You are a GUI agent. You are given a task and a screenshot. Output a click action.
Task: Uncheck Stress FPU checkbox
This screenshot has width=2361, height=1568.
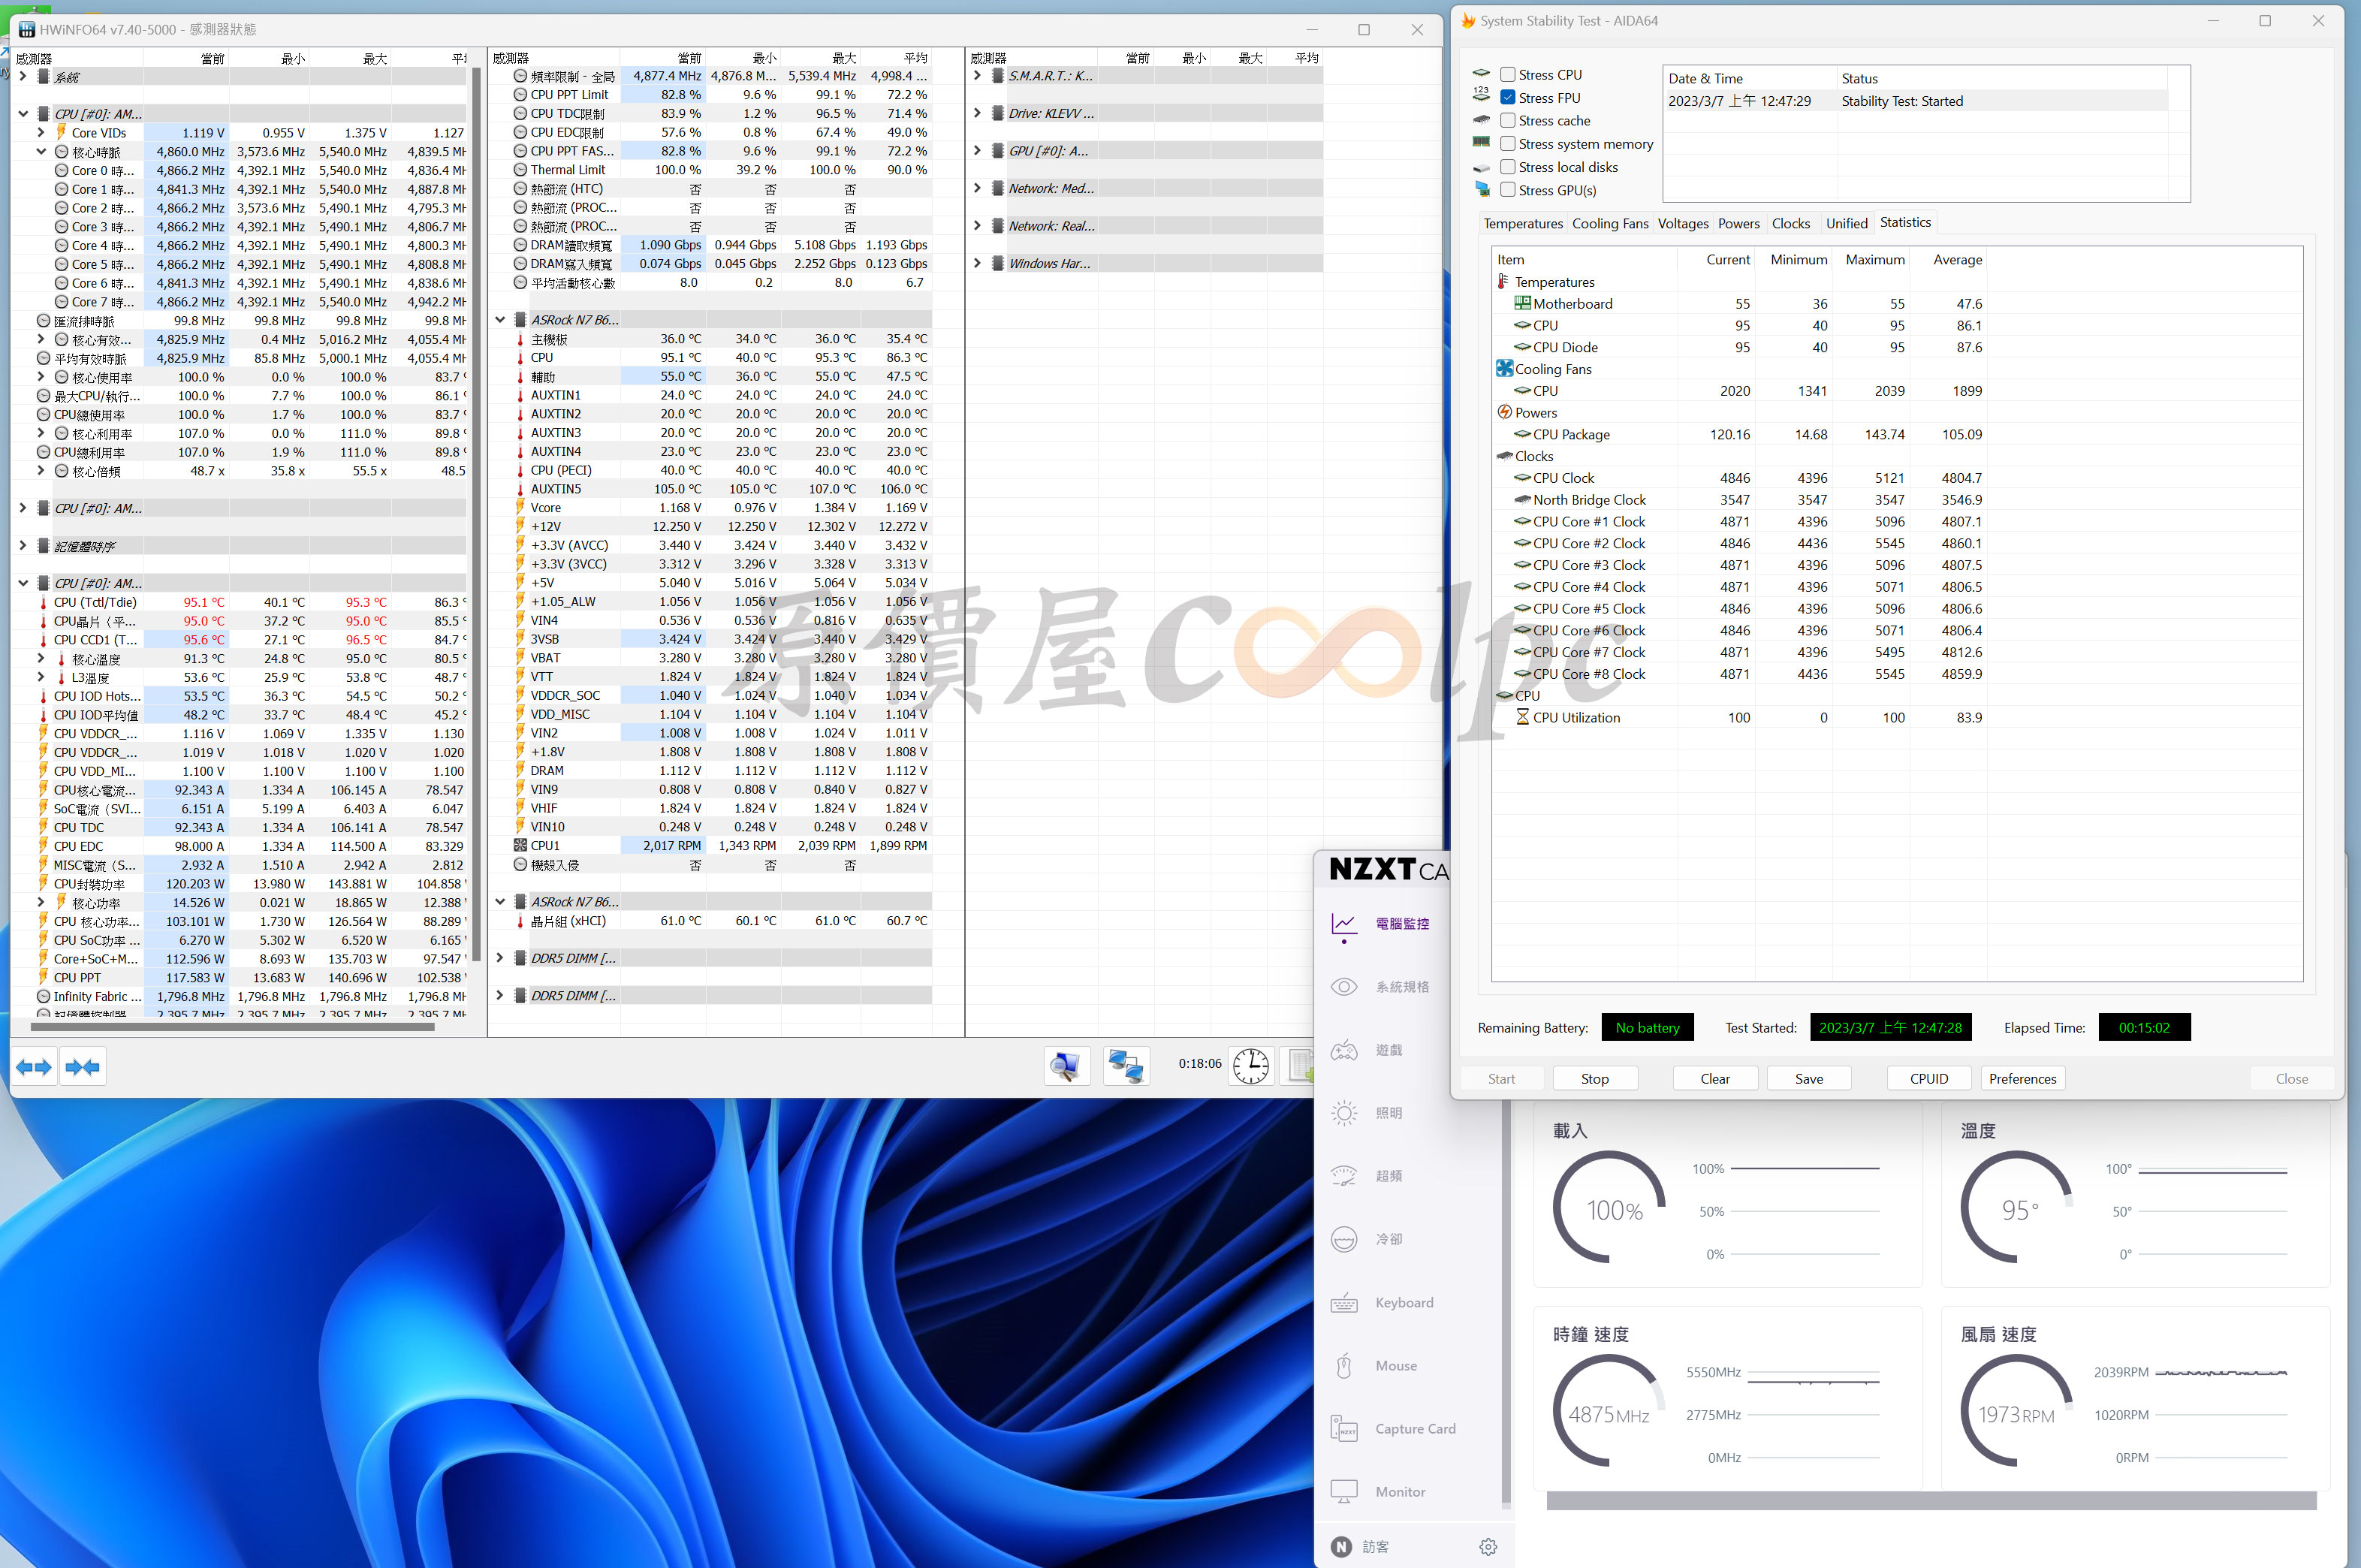(x=1508, y=97)
